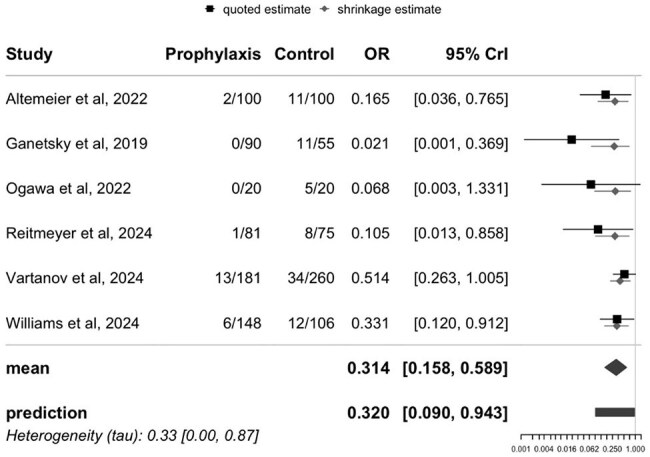The height and width of the screenshot is (457, 650).
Task: Click the mean OR value 0.314
Action: (369, 368)
